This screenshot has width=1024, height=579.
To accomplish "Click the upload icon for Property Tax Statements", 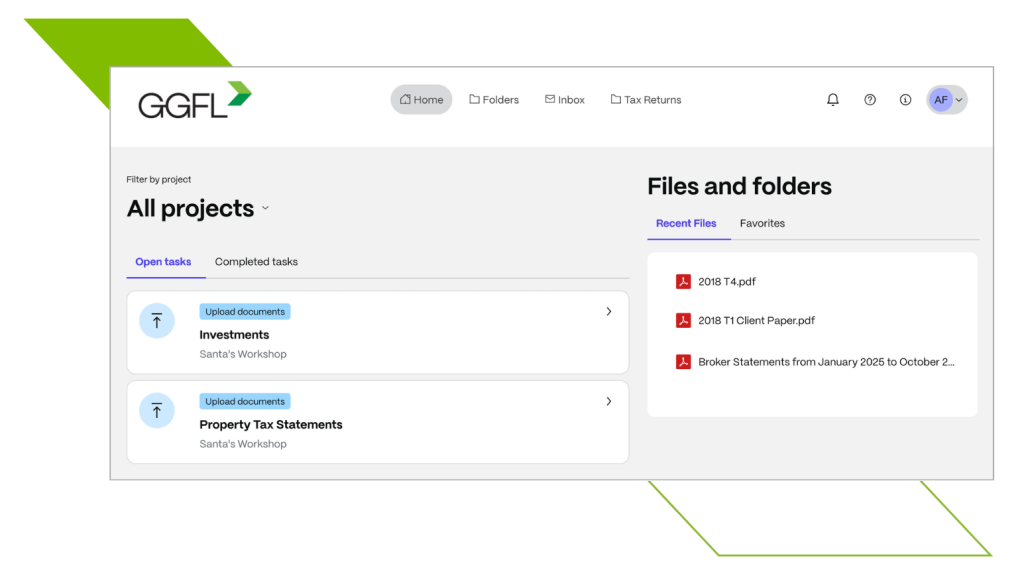I will pyautogui.click(x=157, y=411).
